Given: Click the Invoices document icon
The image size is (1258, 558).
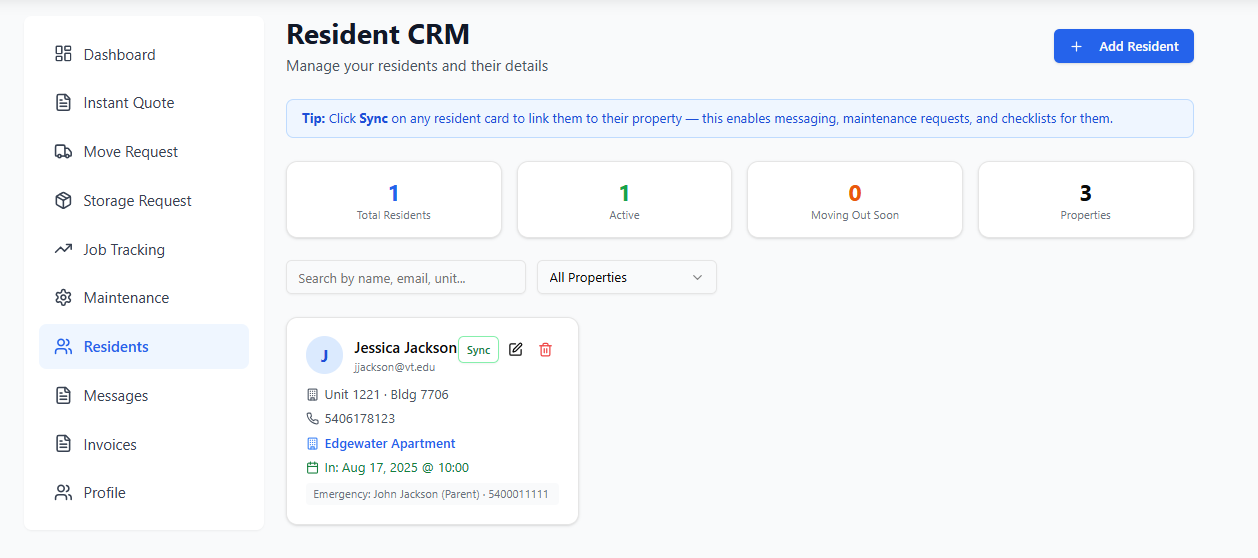Looking at the screenshot, I should click(63, 444).
